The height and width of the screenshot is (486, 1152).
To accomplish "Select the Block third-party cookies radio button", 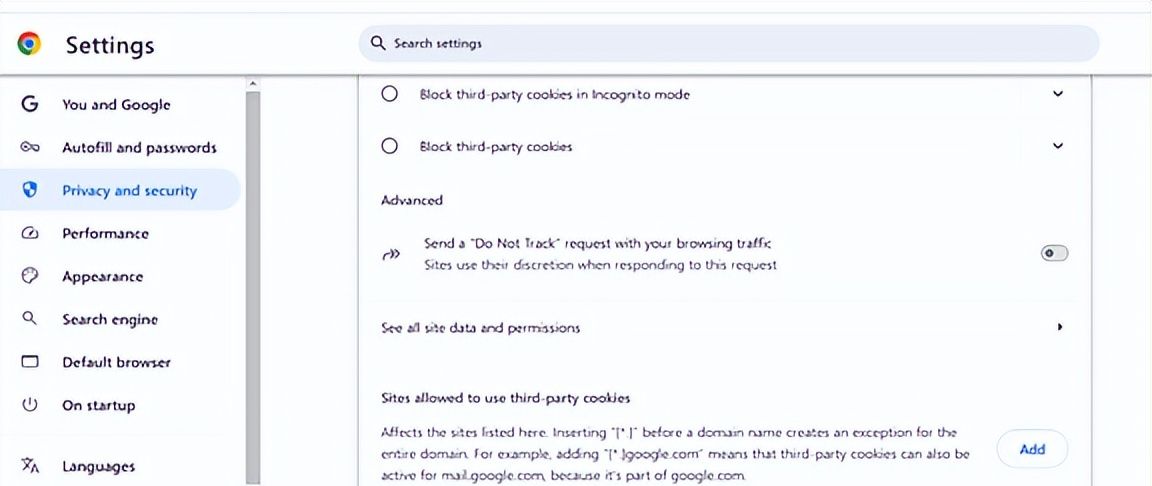I will (390, 146).
